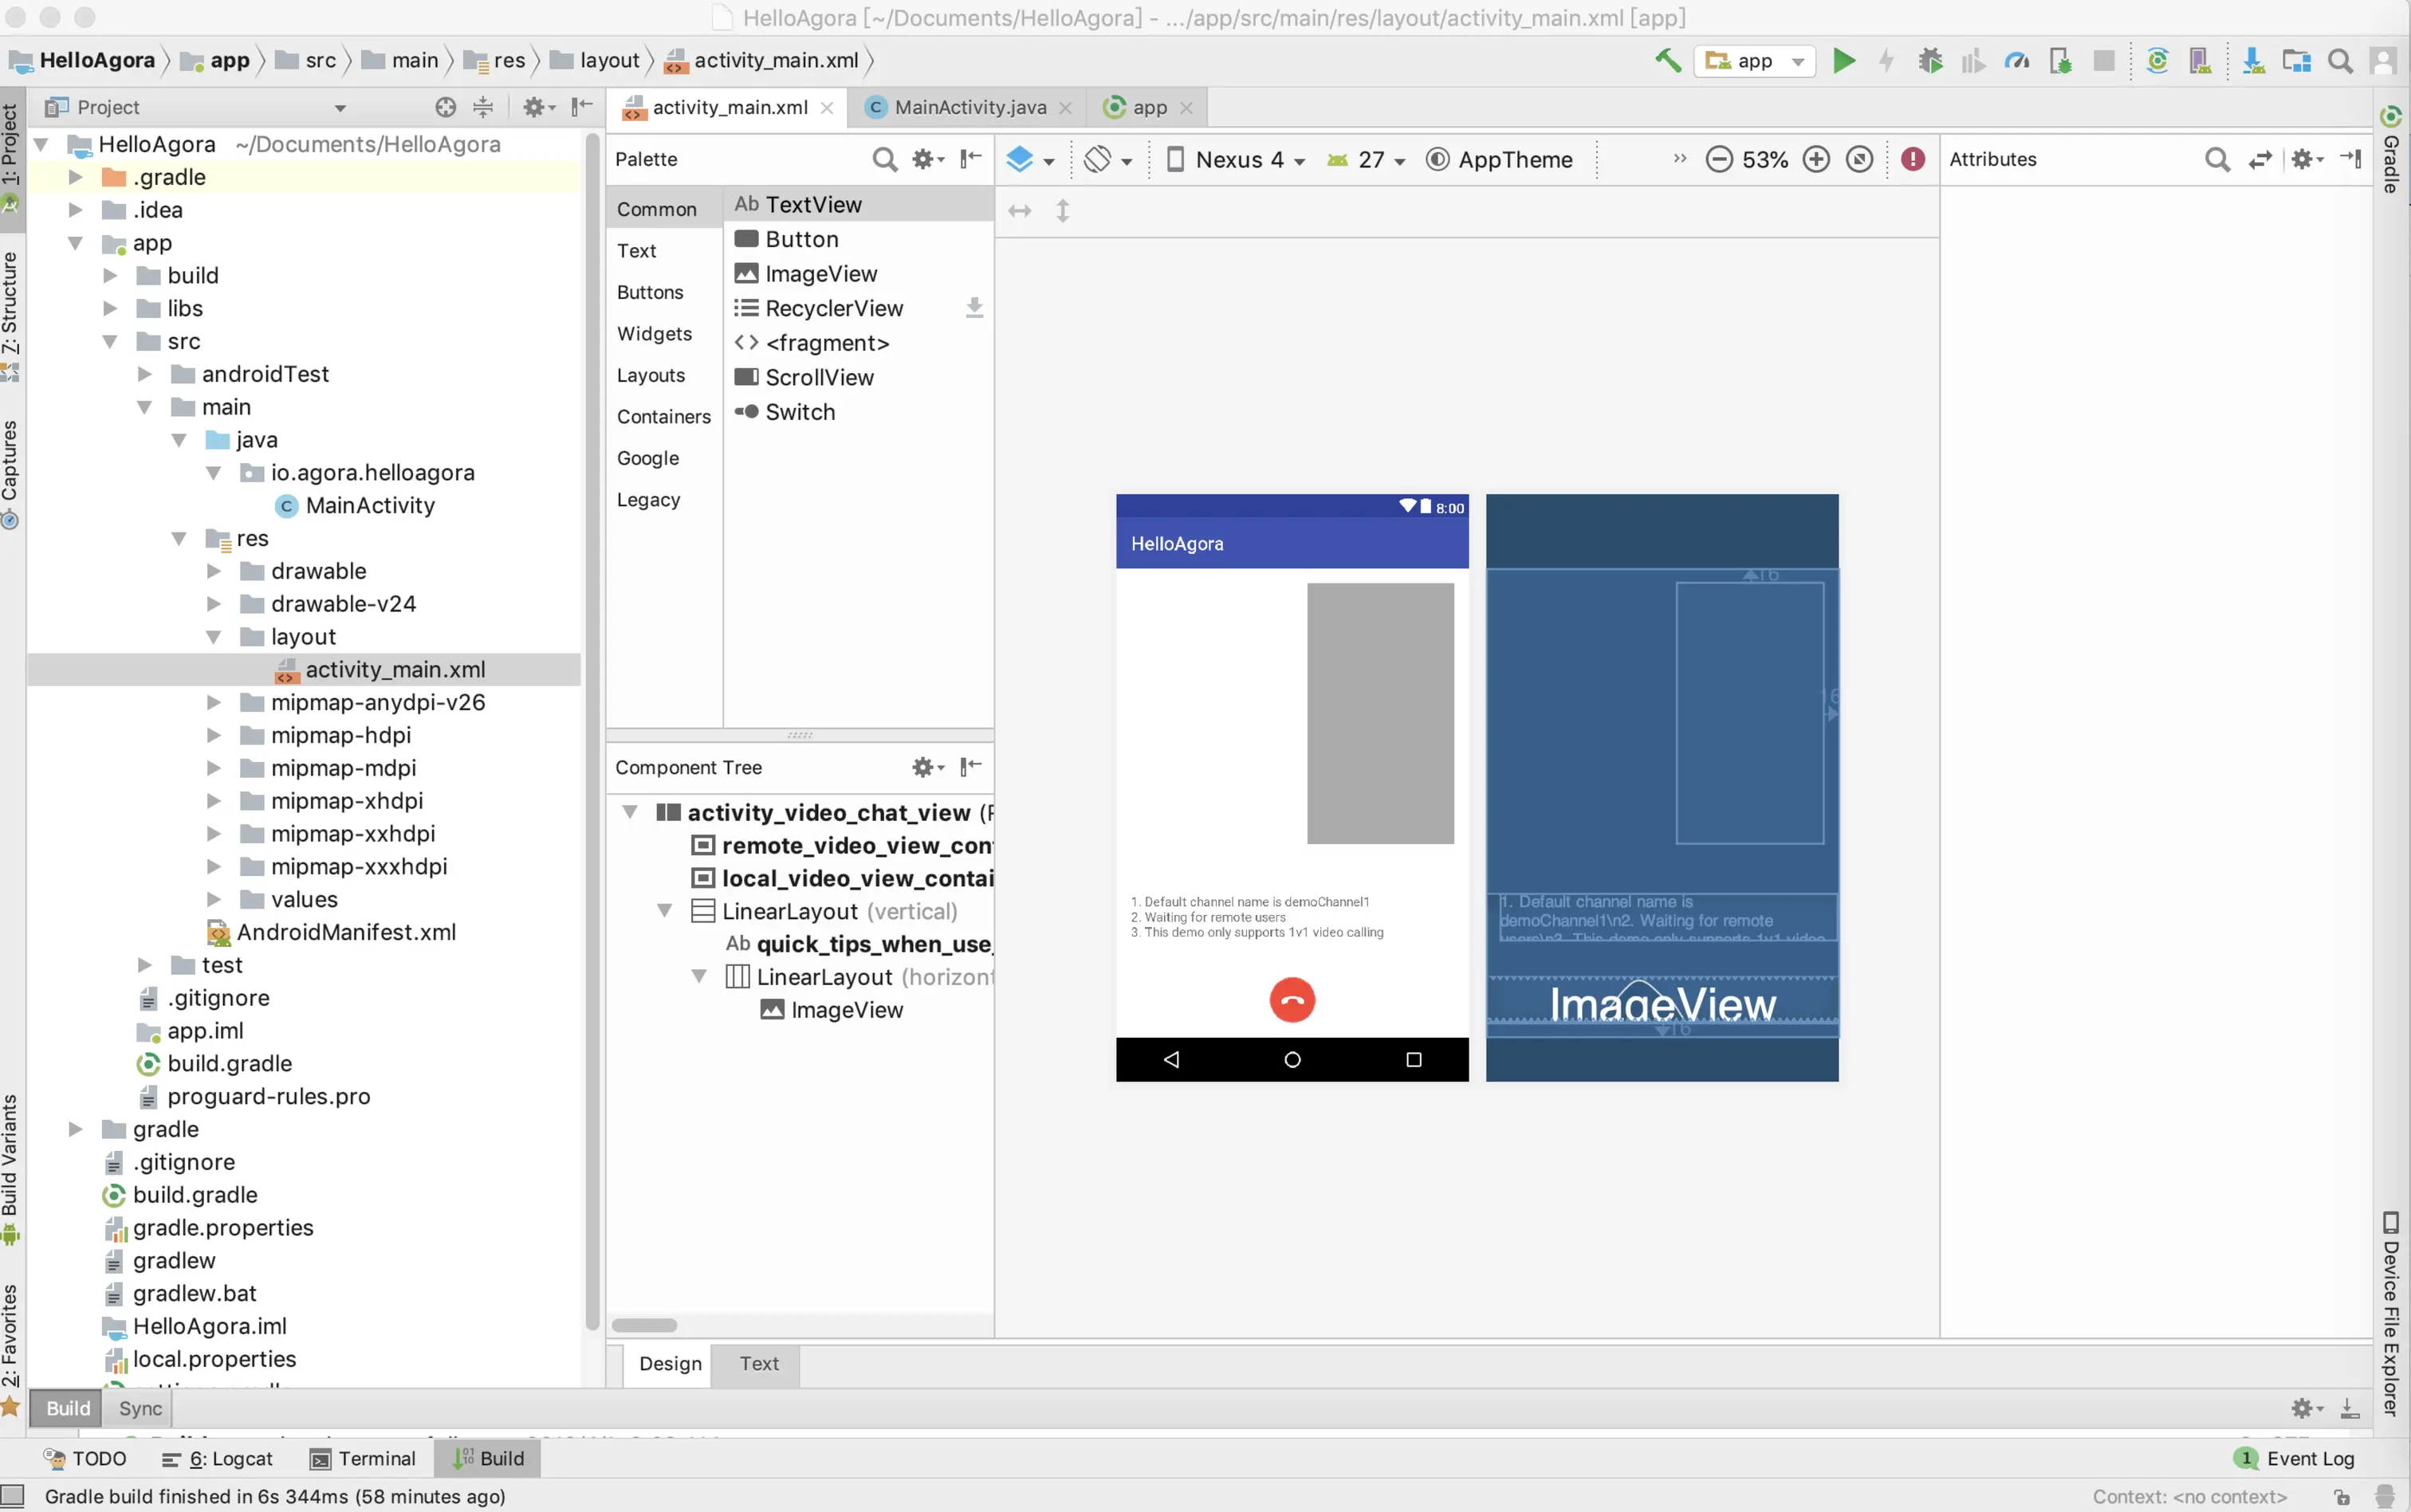Open the Project Structure icon
The image size is (2411, 1512).
coord(2296,60)
